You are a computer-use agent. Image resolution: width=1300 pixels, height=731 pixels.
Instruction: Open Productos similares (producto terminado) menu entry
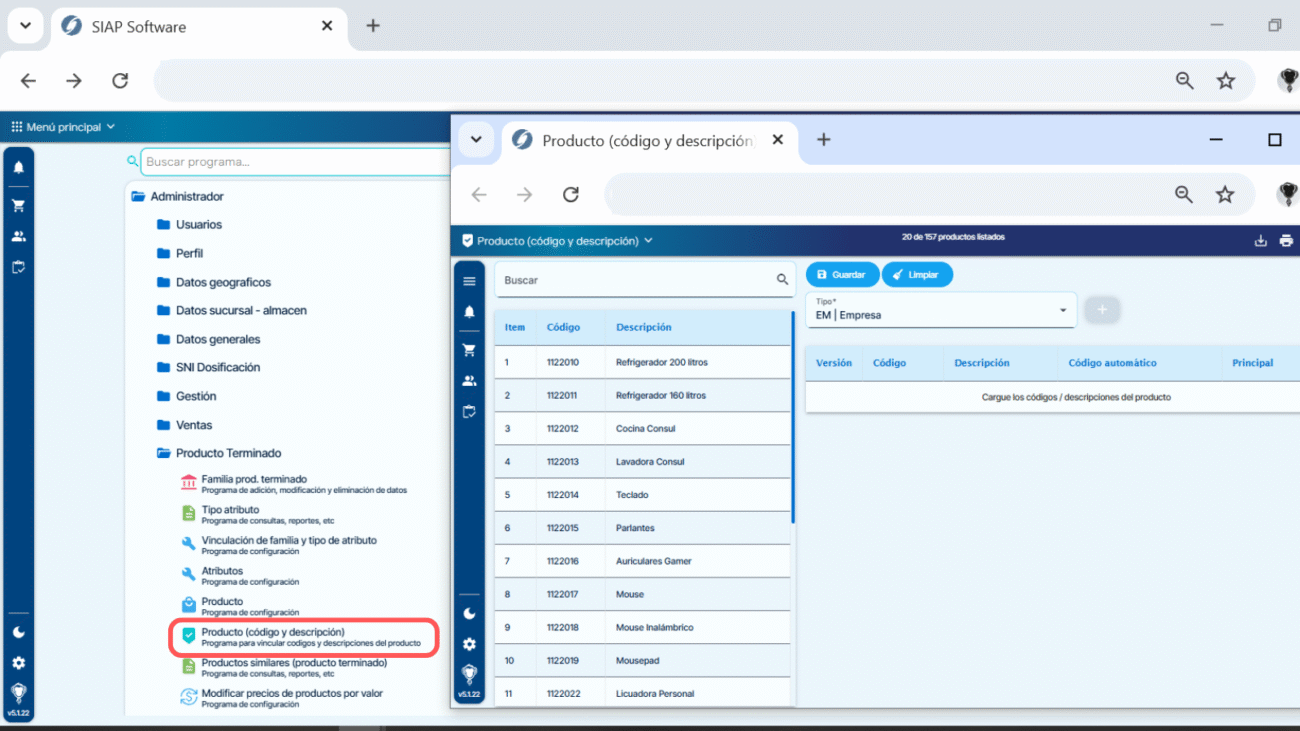click(x=293, y=663)
